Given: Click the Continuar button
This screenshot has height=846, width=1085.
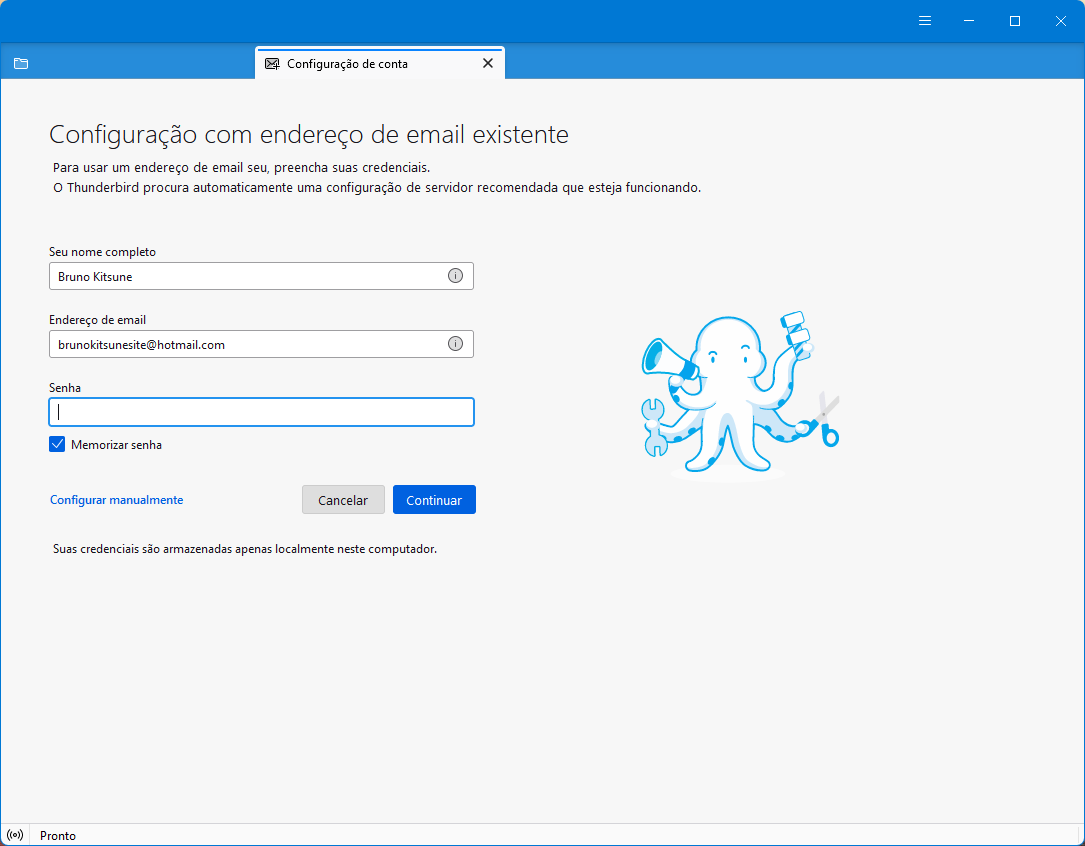Looking at the screenshot, I should [434, 499].
